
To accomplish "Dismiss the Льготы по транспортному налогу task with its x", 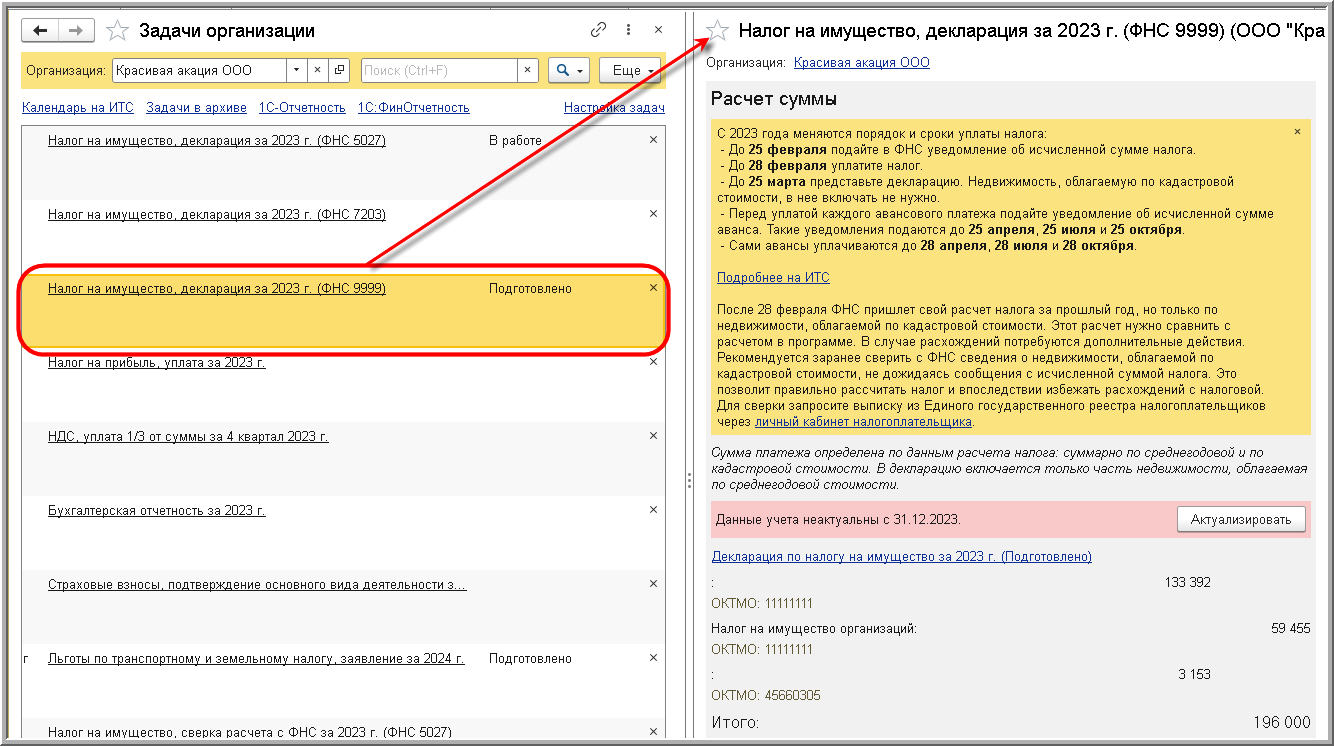I will click(x=654, y=658).
